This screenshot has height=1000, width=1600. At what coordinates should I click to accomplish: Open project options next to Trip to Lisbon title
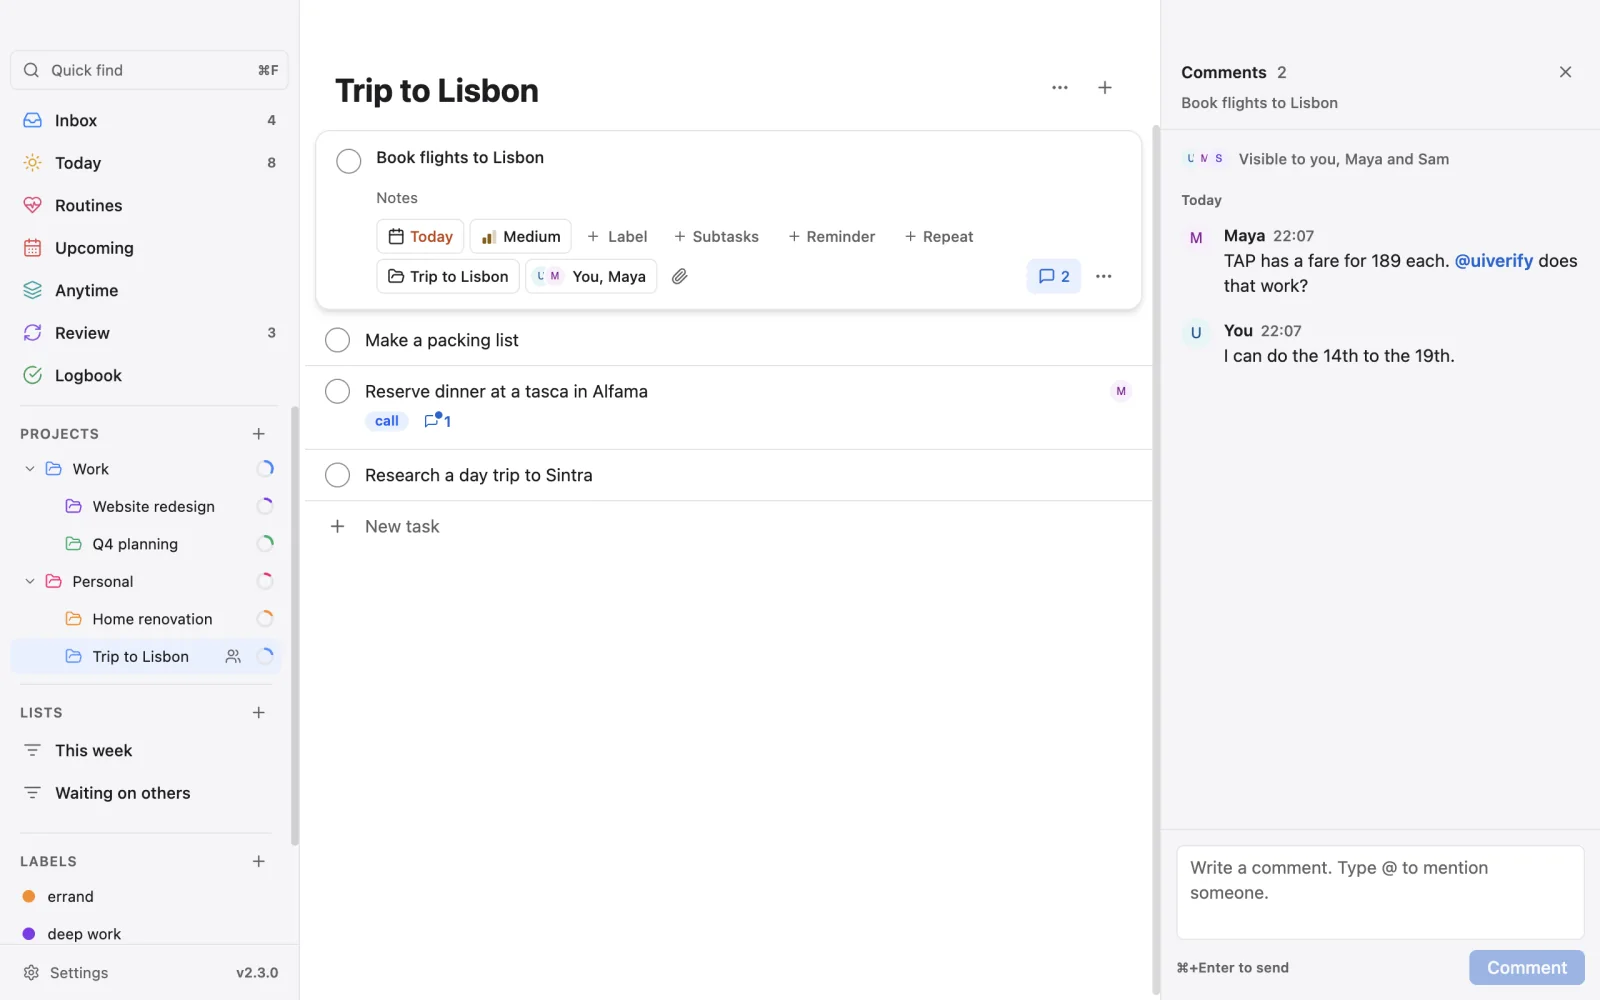click(x=1060, y=88)
